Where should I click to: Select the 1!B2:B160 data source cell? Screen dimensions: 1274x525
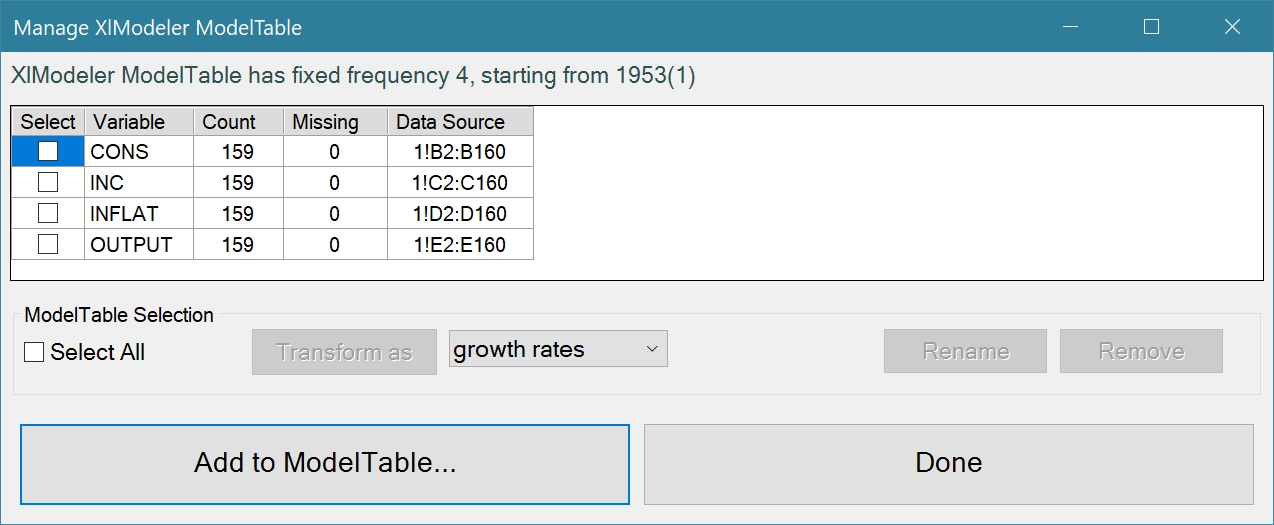pos(461,152)
